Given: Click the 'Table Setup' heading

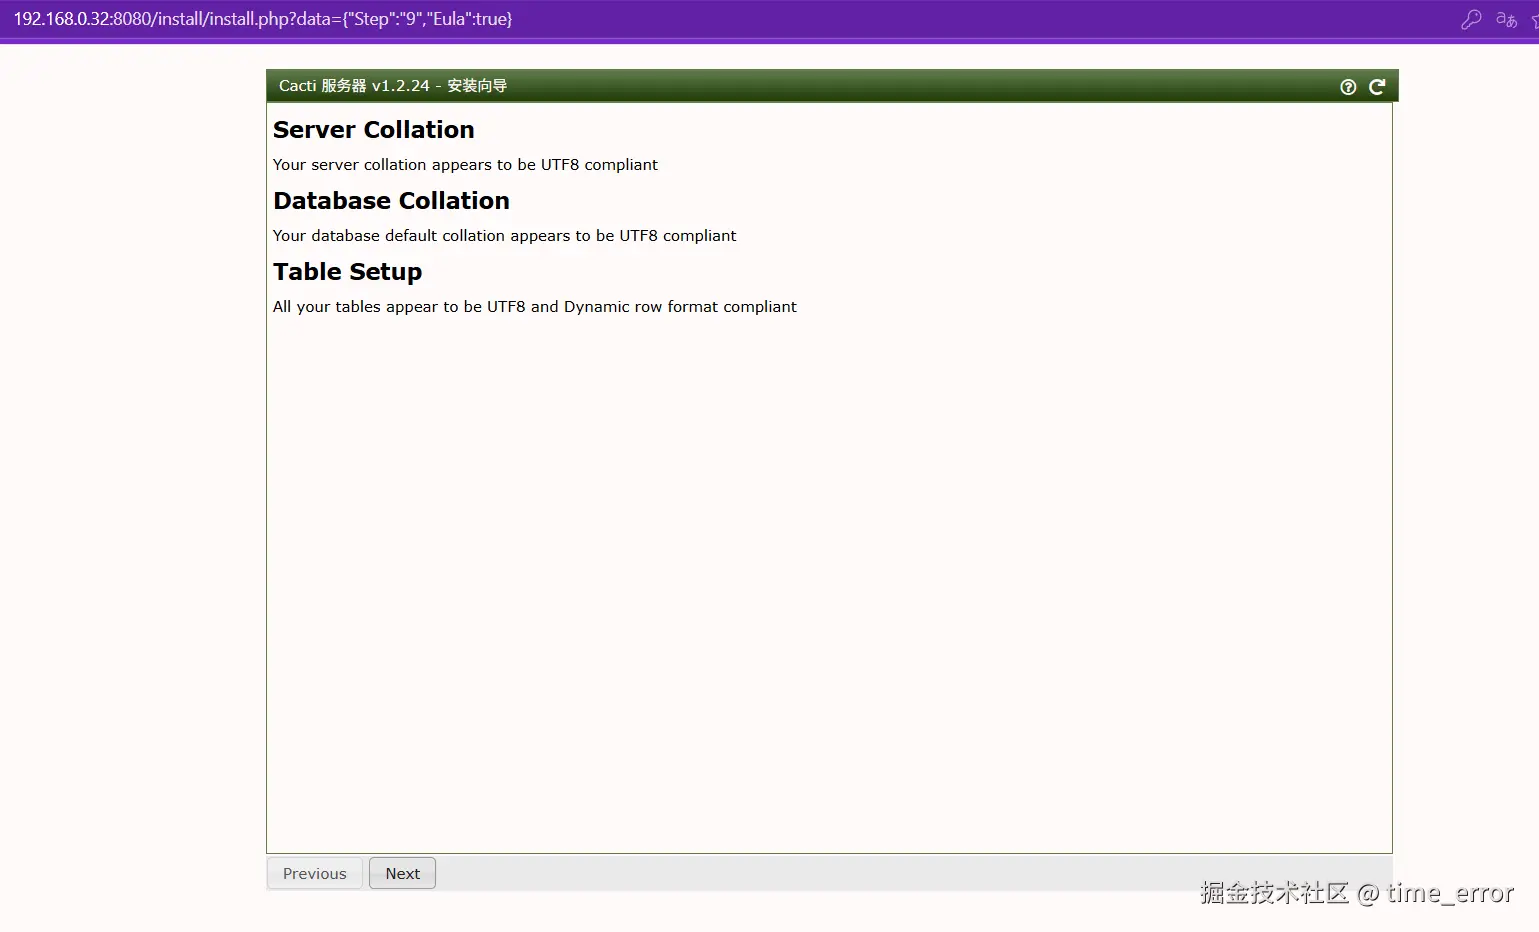Looking at the screenshot, I should 347,271.
